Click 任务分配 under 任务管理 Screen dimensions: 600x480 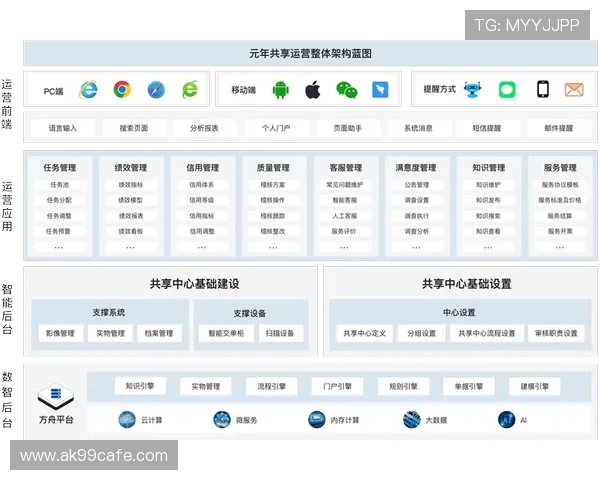click(59, 200)
